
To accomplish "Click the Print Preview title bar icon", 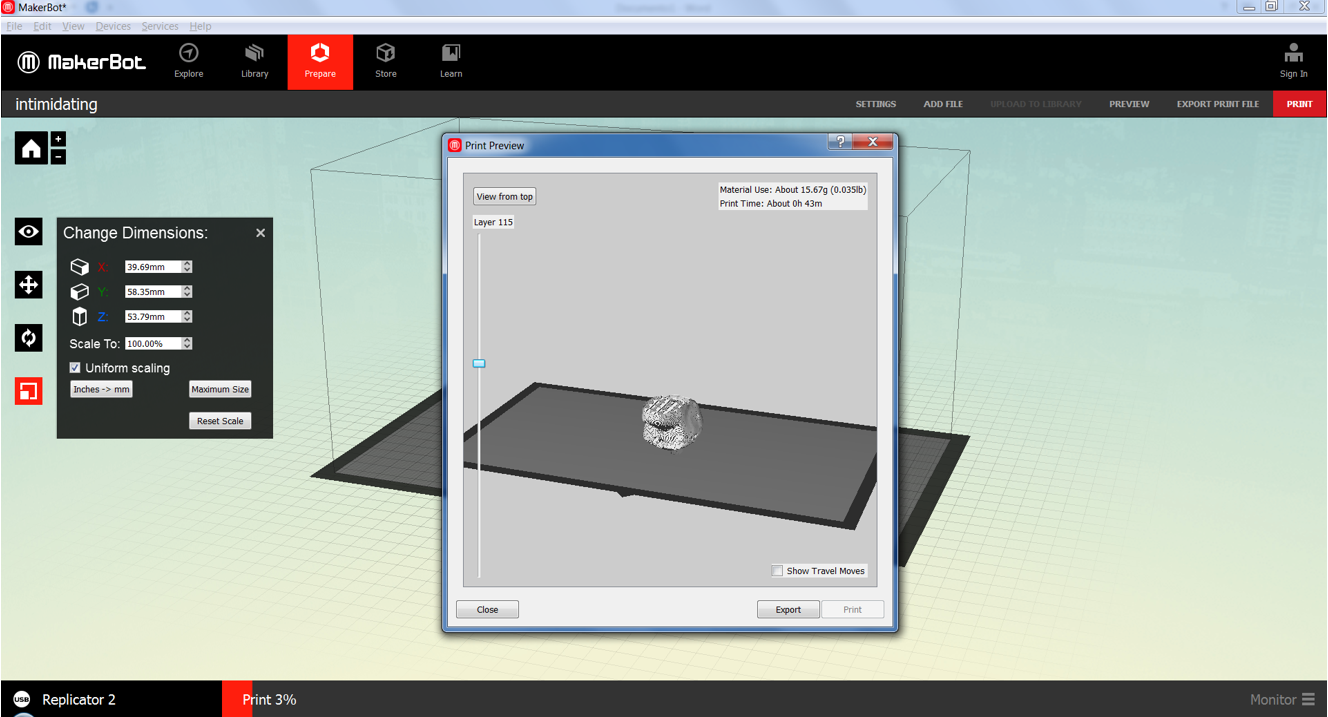I will (x=455, y=145).
